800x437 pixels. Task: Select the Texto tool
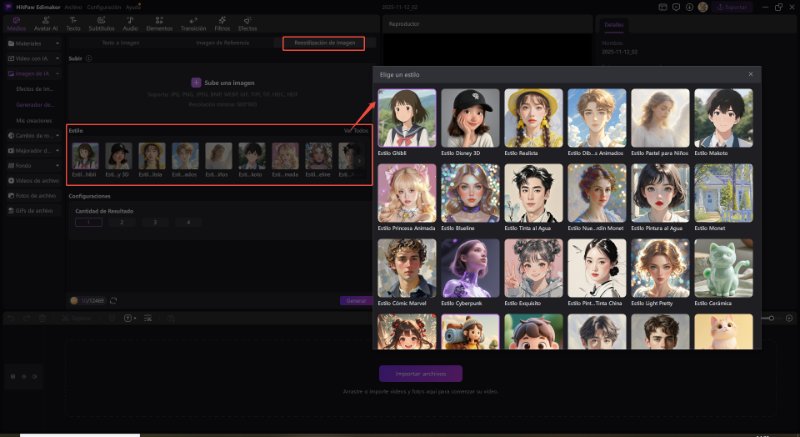73,24
